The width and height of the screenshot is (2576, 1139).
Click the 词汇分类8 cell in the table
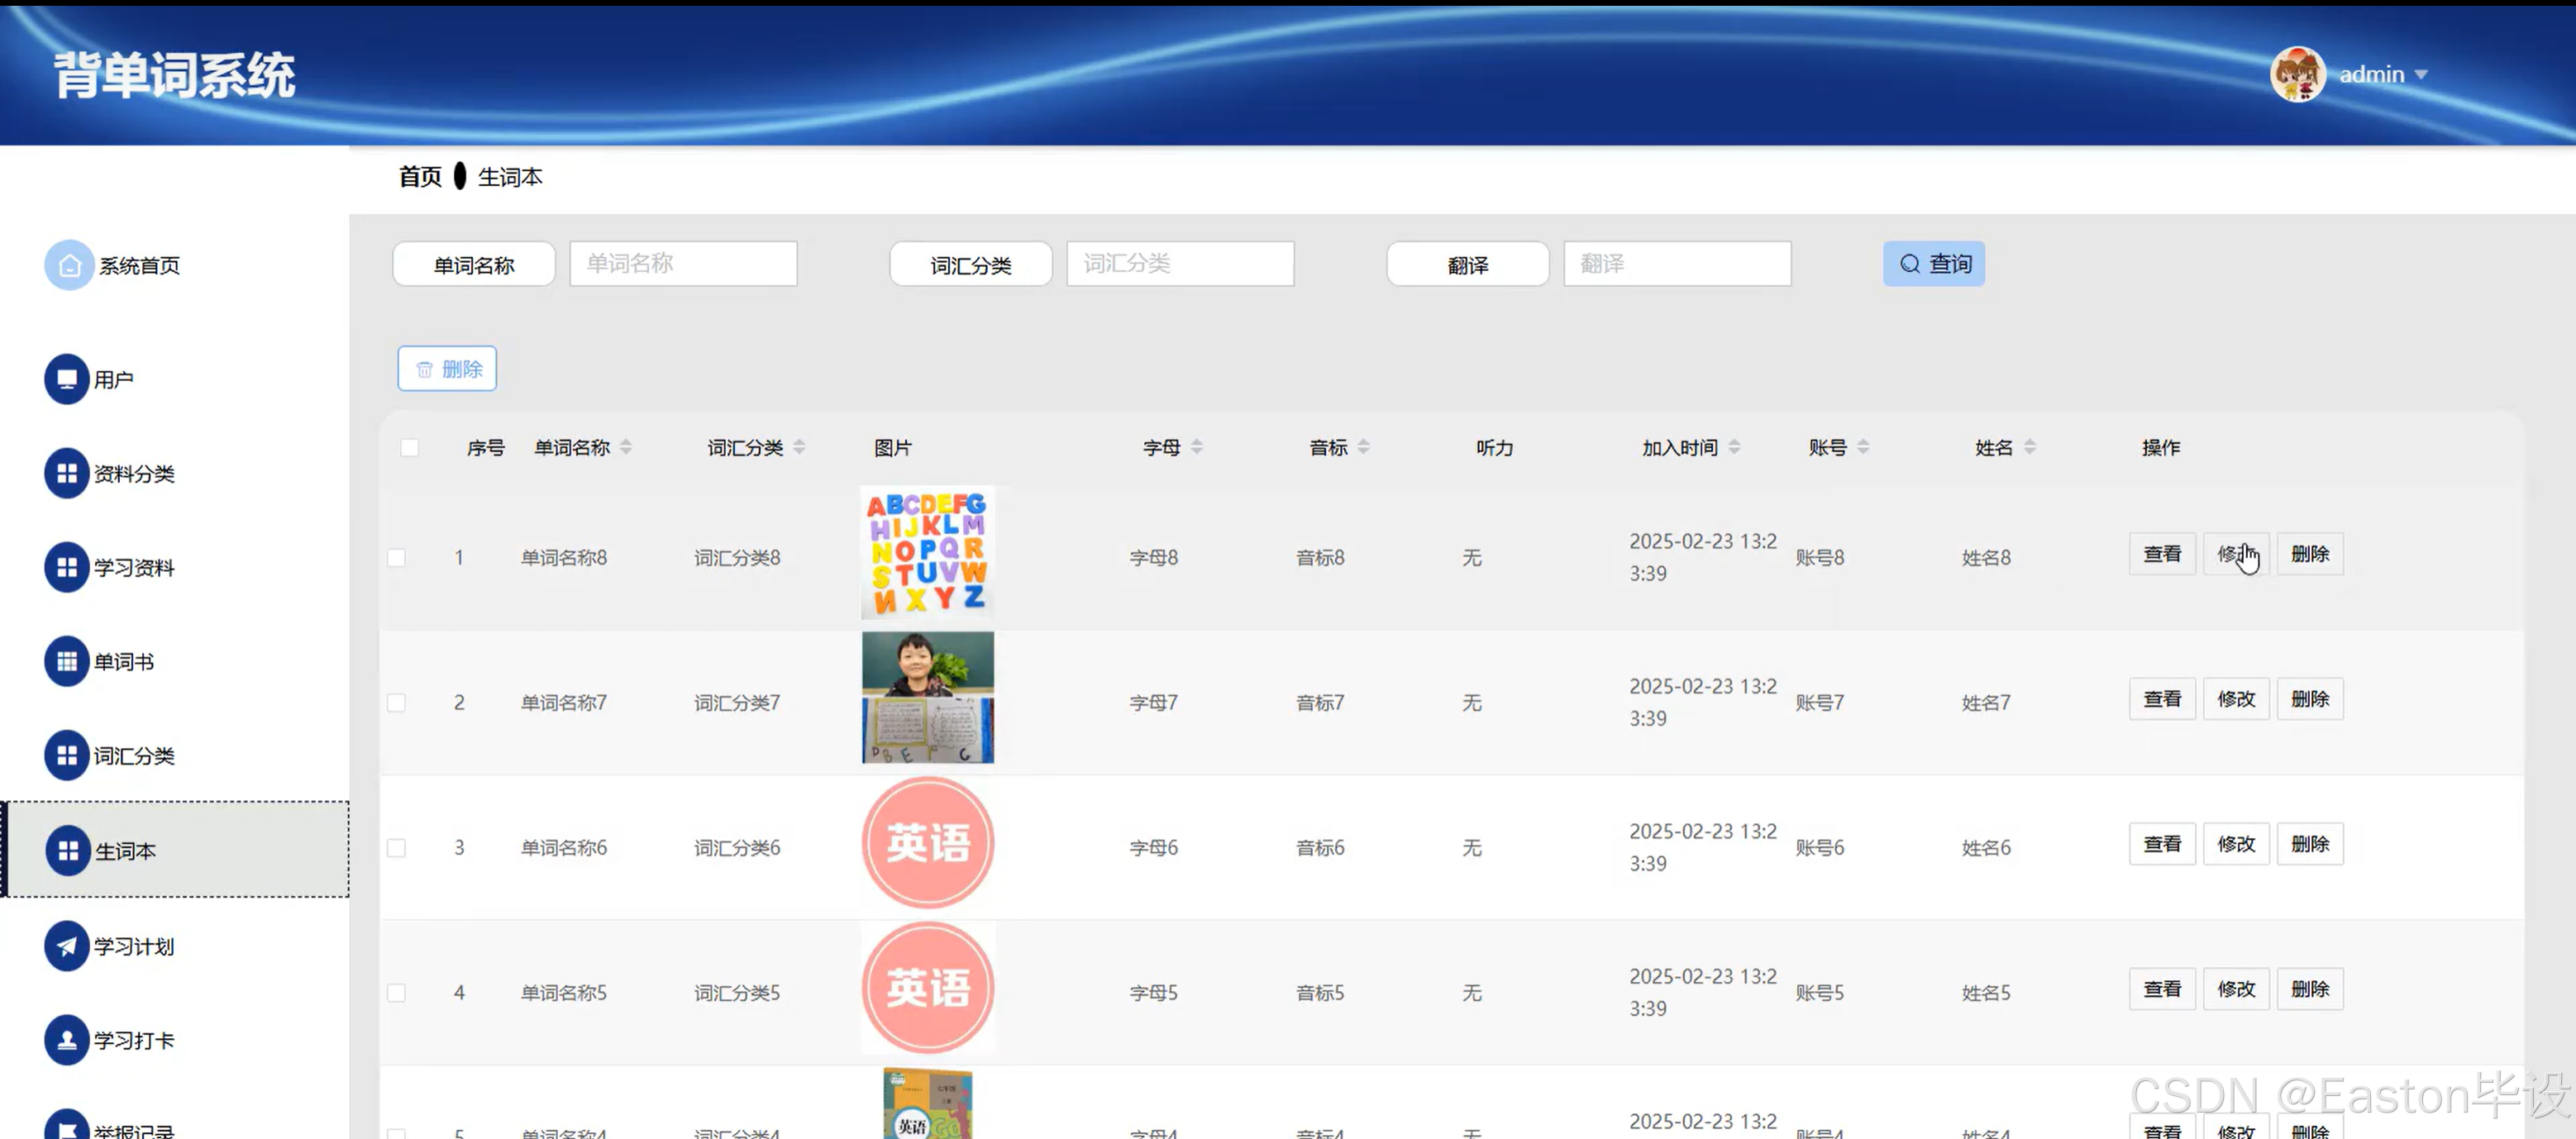point(737,558)
